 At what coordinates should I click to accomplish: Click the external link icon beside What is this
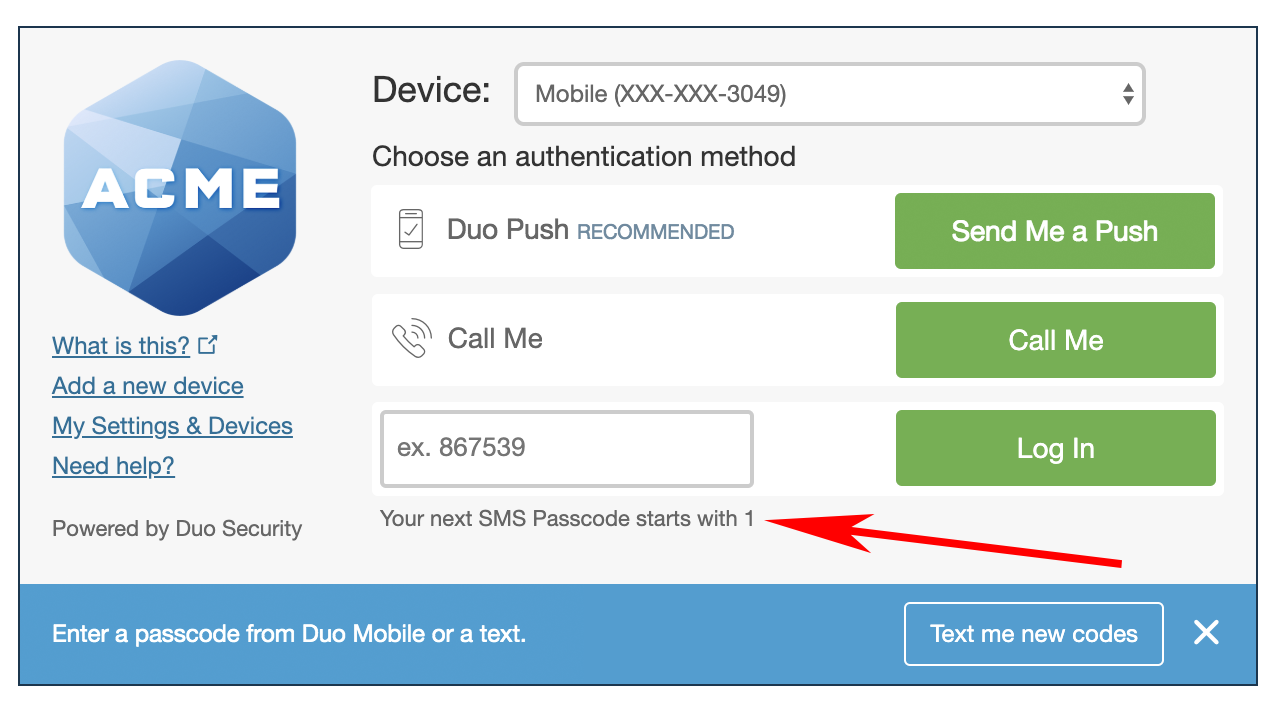(x=208, y=342)
